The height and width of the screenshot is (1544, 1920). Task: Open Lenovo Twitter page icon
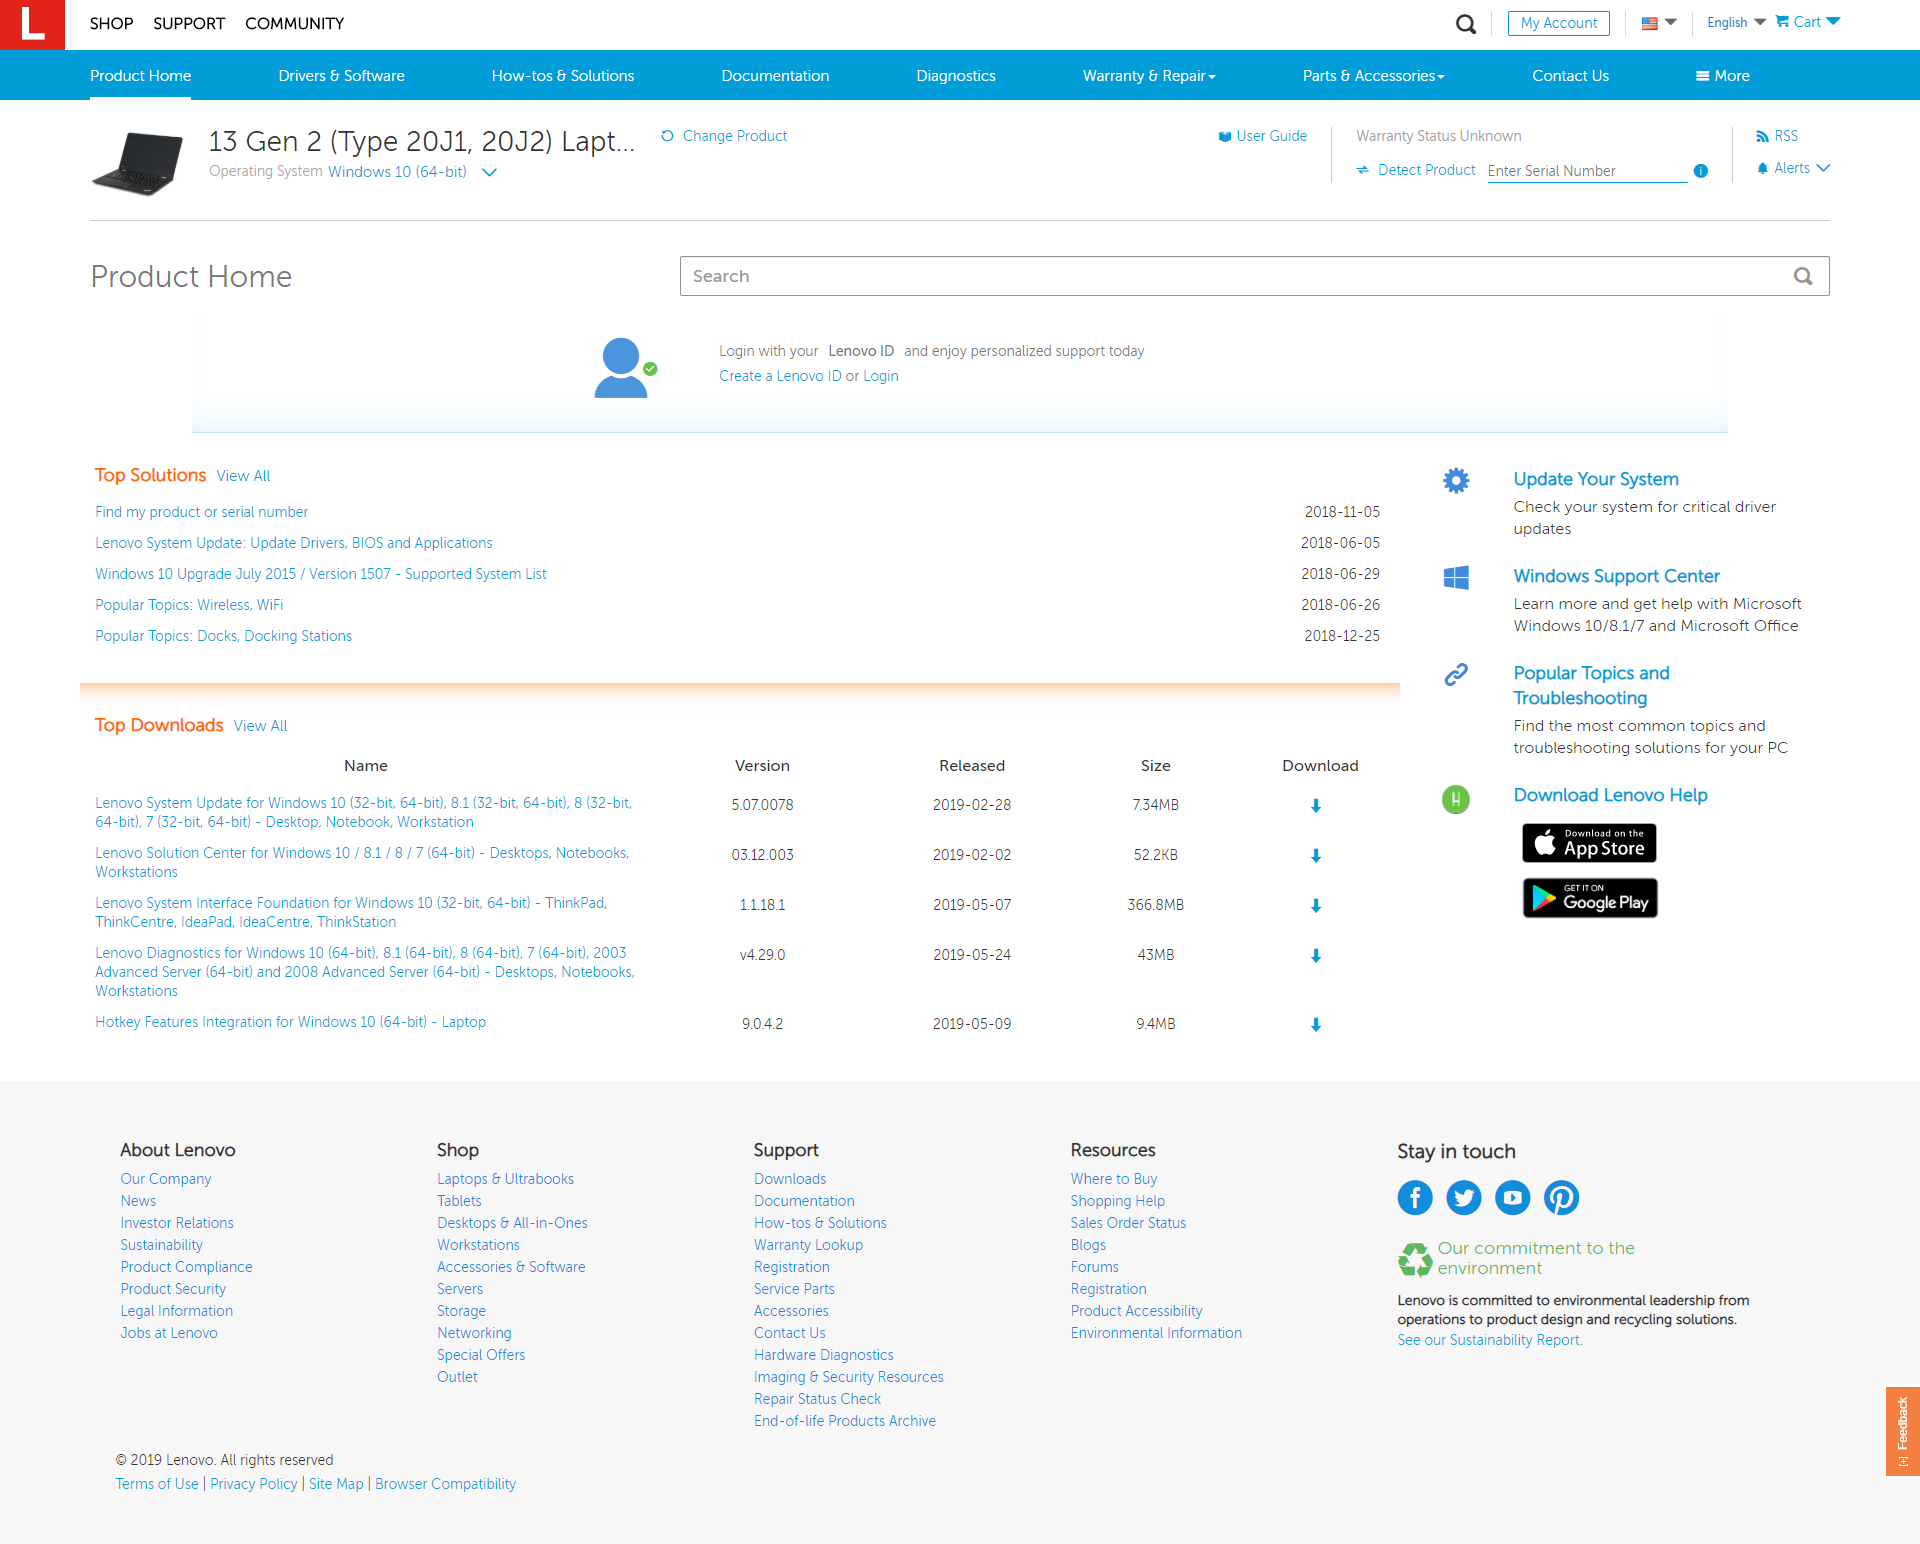click(x=1464, y=1197)
